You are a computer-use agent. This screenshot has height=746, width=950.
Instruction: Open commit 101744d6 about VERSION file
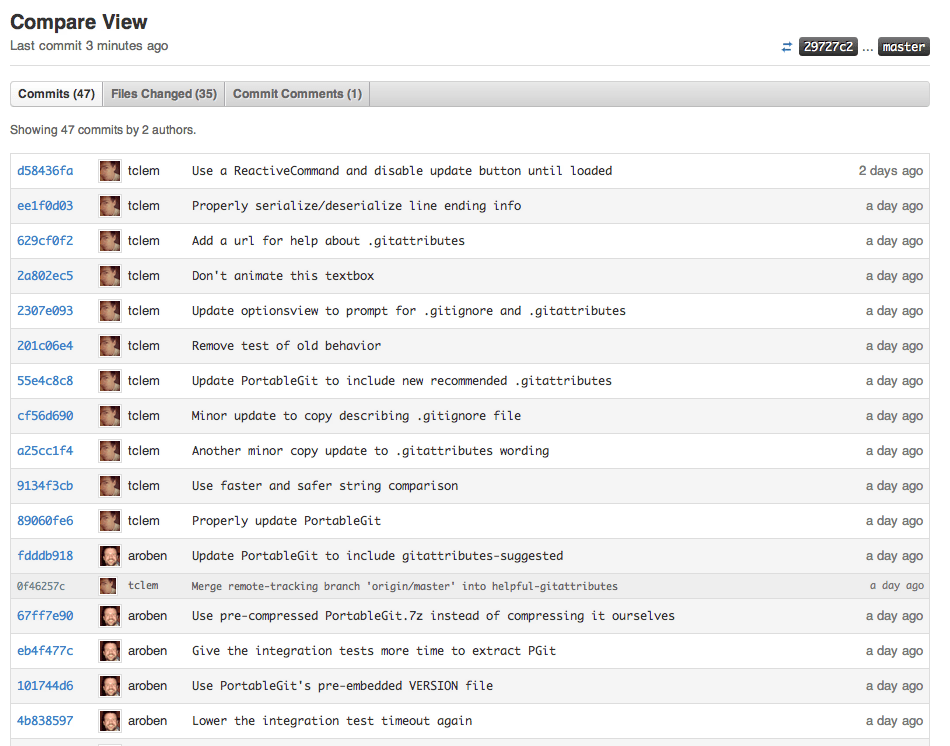click(45, 686)
